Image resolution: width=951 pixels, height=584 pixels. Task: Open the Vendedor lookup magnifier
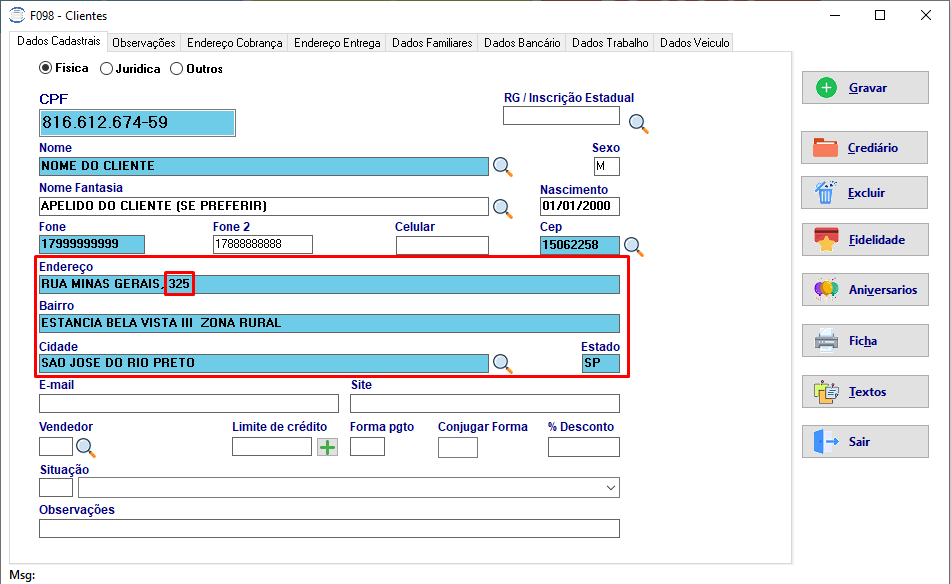pyautogui.click(x=86, y=448)
